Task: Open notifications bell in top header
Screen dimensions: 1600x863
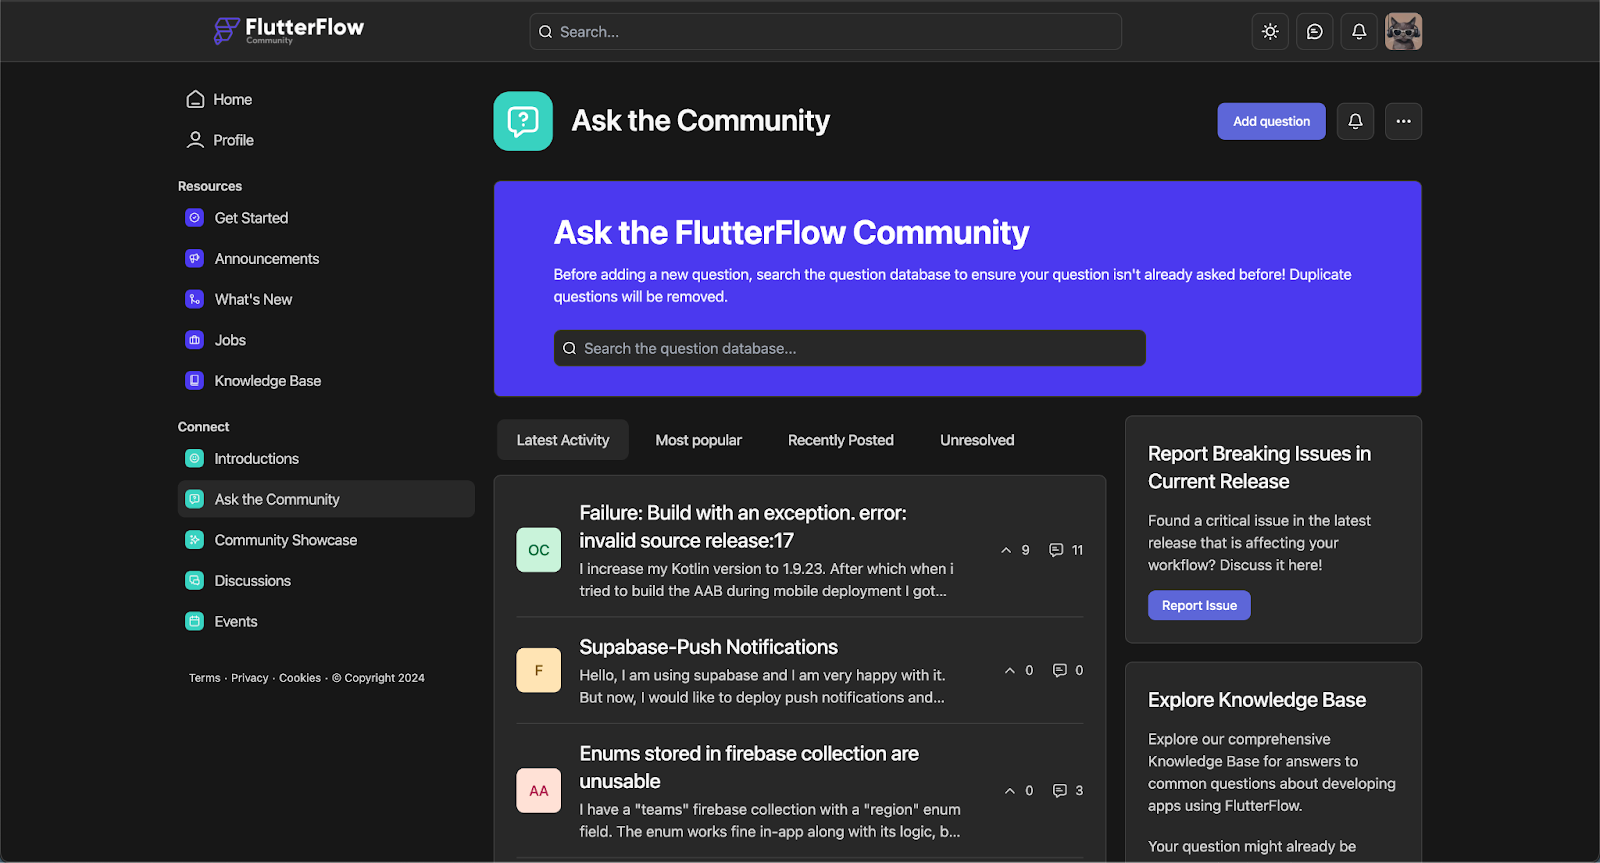Action: pos(1358,32)
